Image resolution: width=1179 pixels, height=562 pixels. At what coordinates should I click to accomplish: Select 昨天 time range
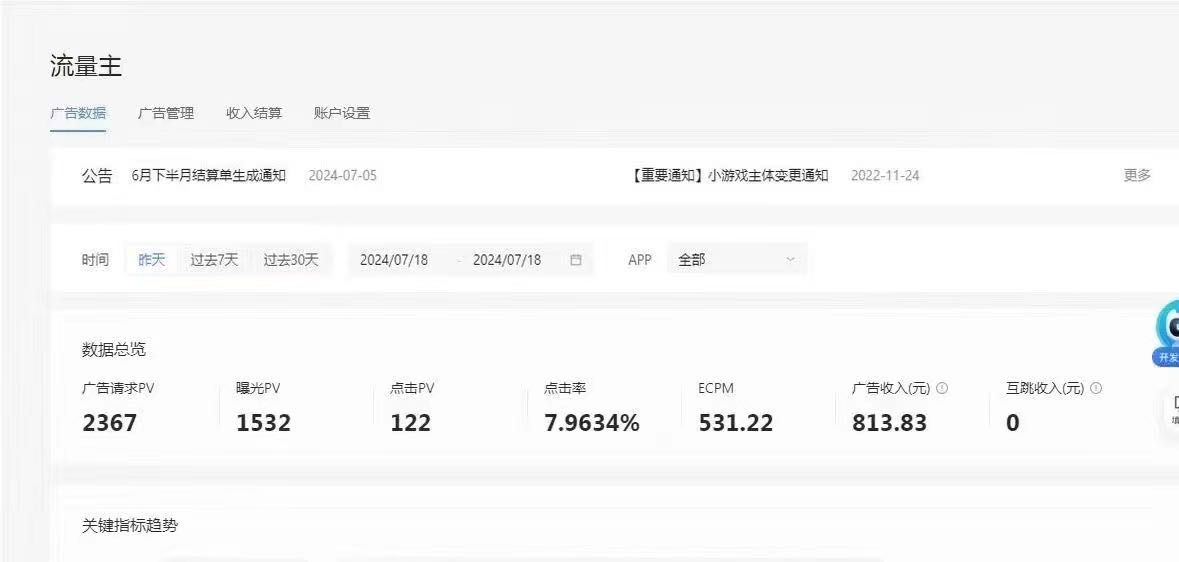[x=151, y=260]
